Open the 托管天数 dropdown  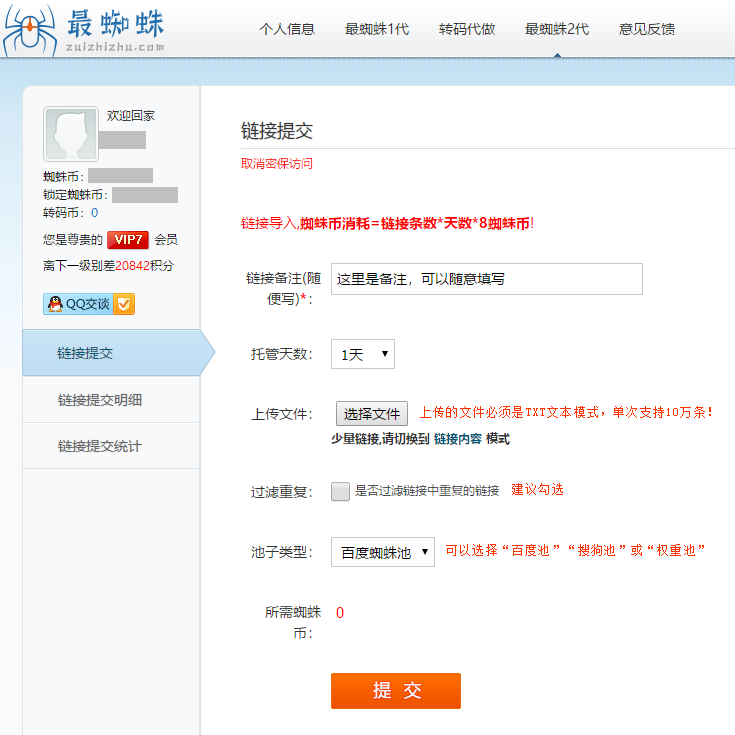pyautogui.click(x=362, y=354)
